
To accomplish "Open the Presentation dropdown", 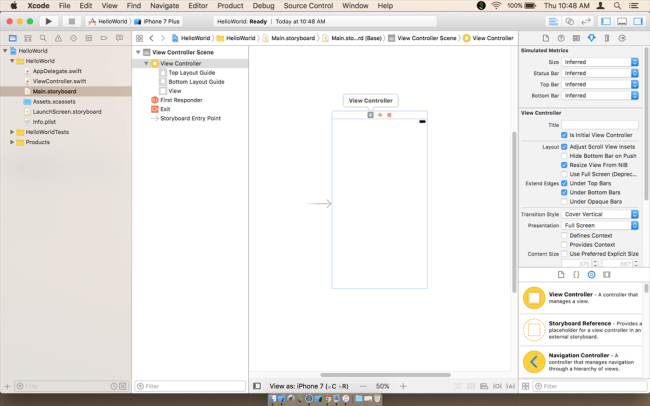I will pos(600,225).
